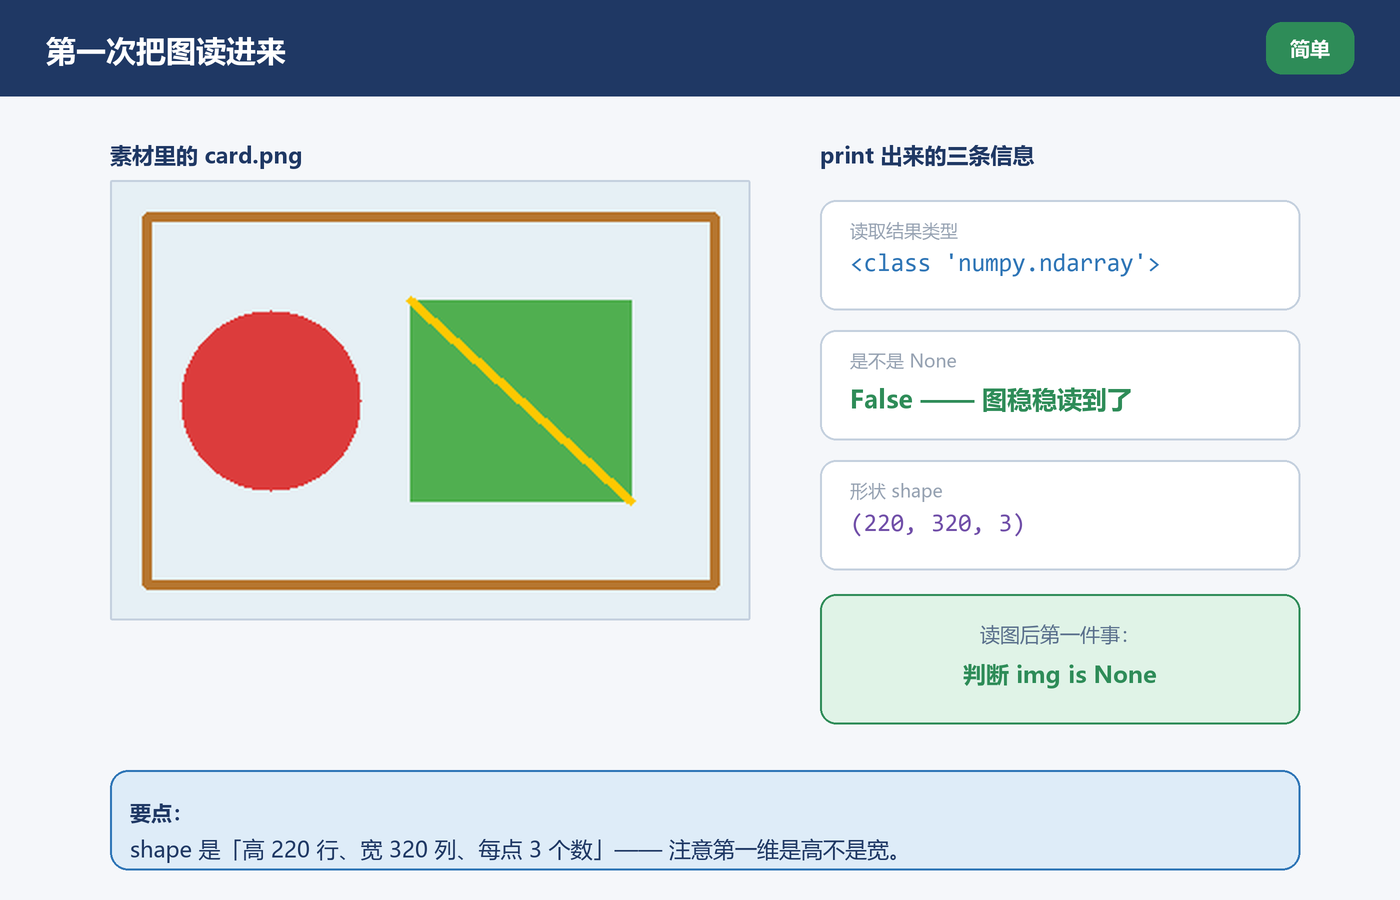Click the text 读图后第一件事:

click(1055, 635)
